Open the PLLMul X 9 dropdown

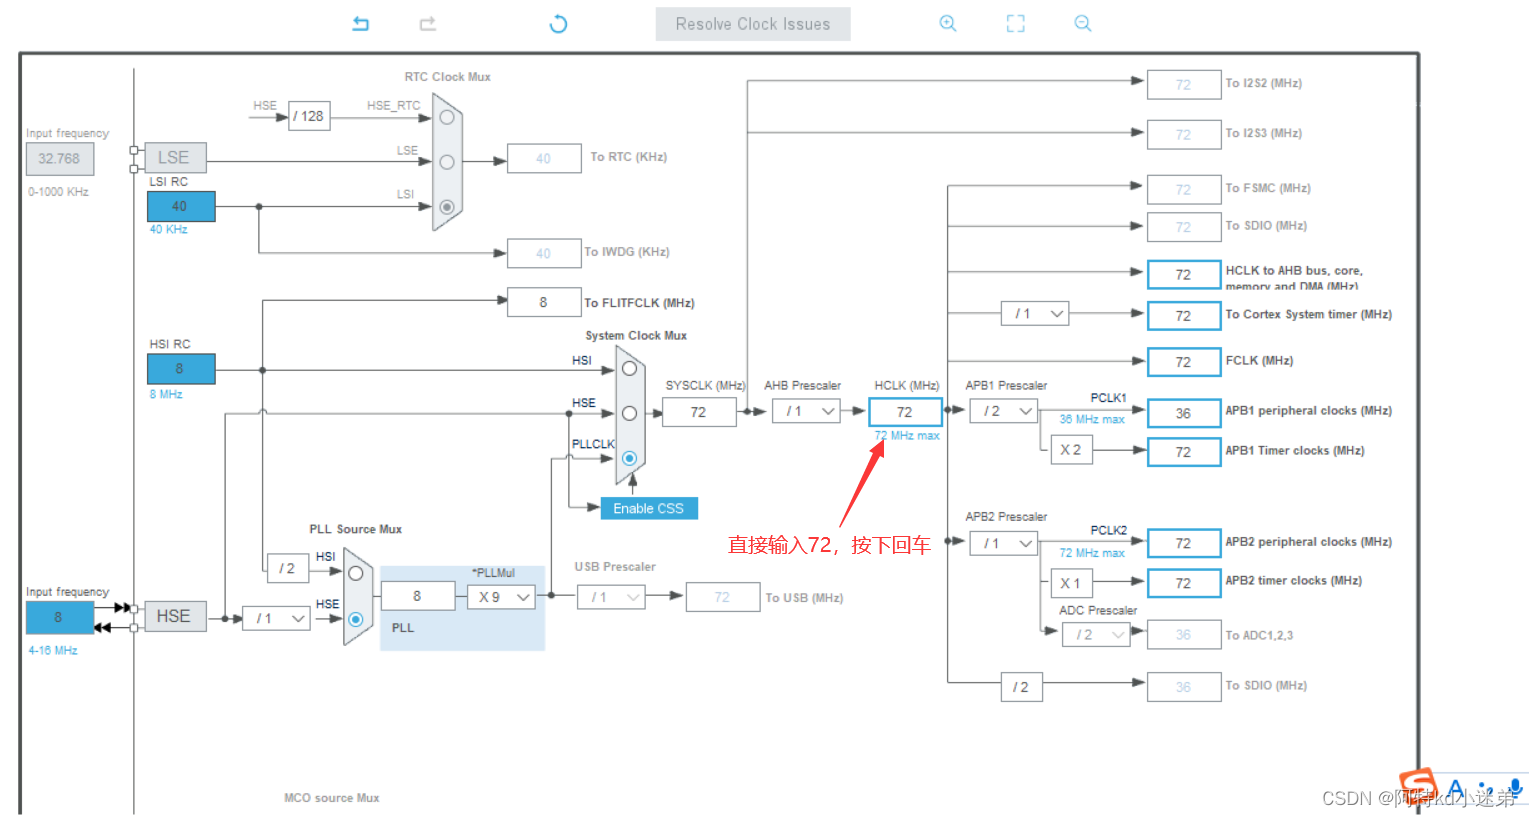point(502,597)
